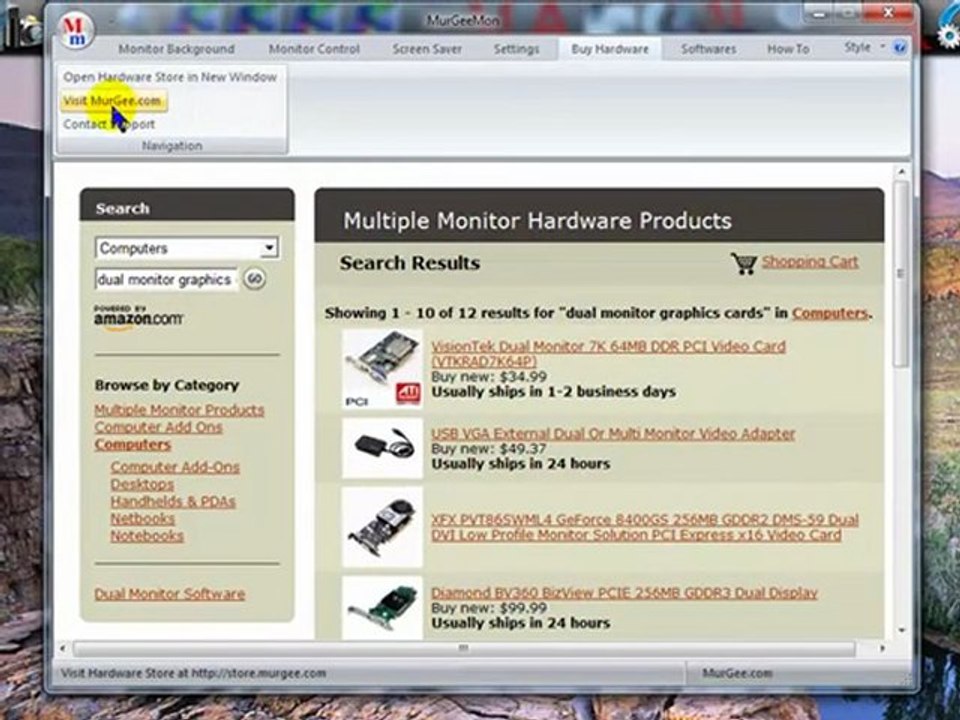Click the vertical scrollbar thumb
This screenshot has height=720, width=960.
900,274
